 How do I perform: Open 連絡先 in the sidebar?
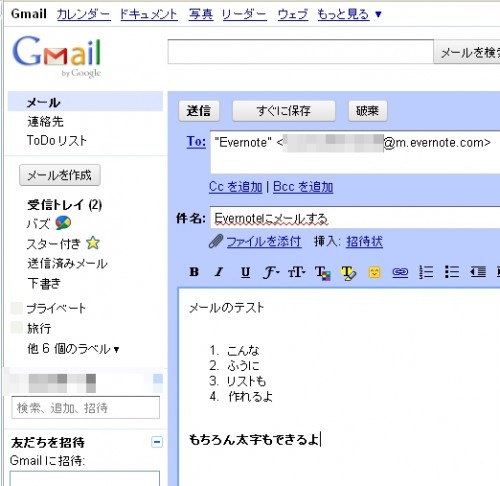45,122
